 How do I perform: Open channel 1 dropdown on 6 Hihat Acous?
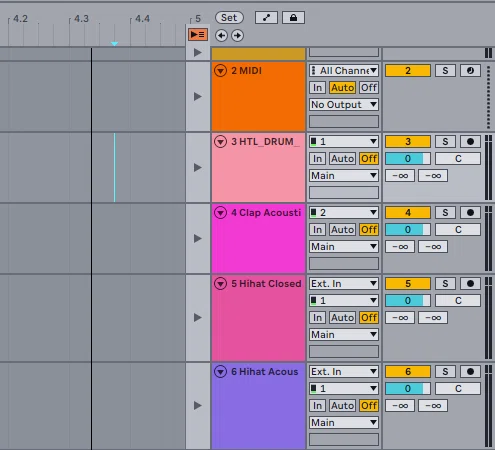click(x=344, y=388)
